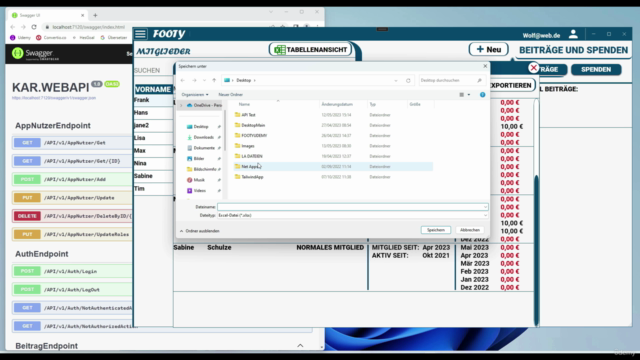Reload the Swagger page in Chrome
This screenshot has height=360, width=640.
(x=34, y=27)
